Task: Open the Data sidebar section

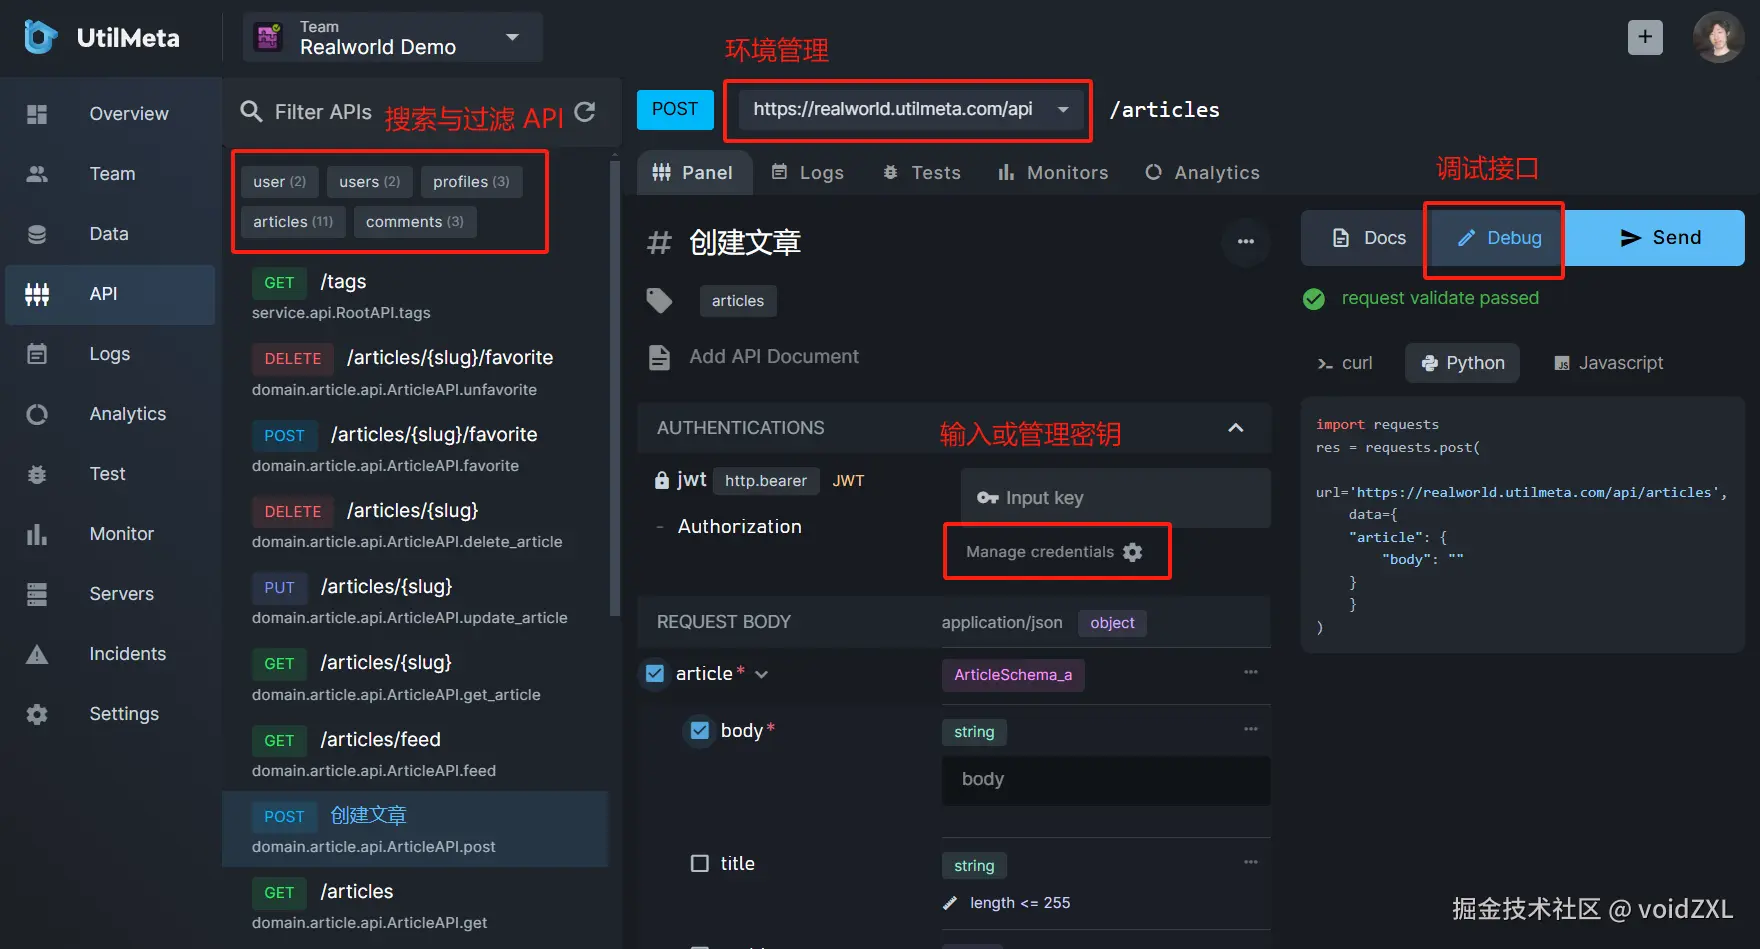Action: (110, 234)
